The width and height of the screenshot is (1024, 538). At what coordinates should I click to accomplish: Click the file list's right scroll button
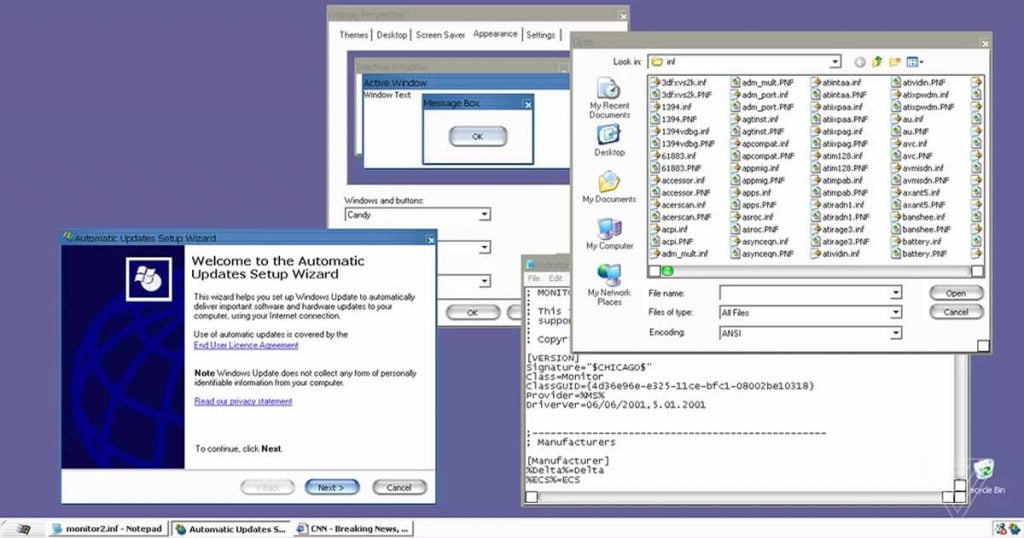[977, 271]
